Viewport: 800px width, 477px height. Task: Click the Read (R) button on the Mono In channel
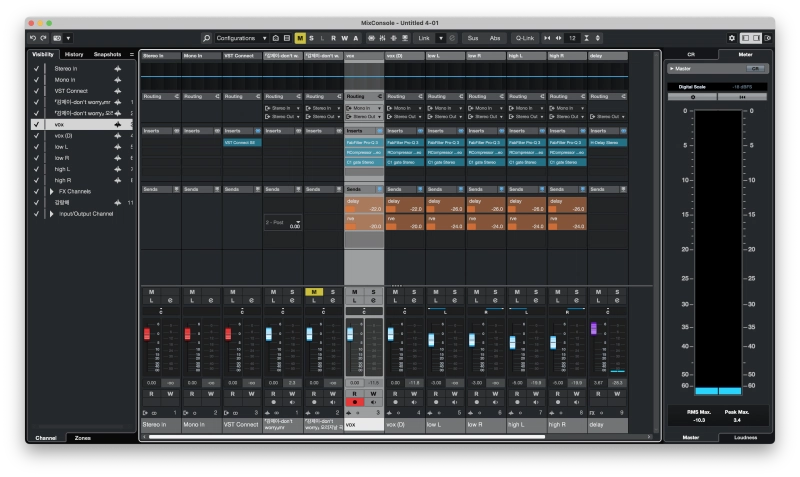192,394
